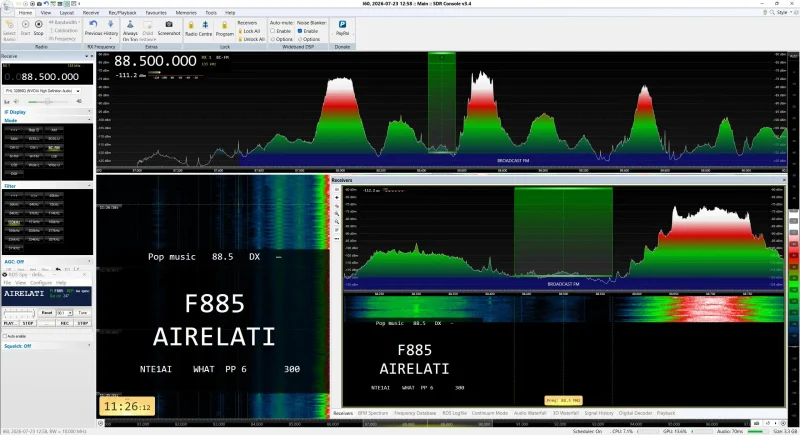This screenshot has width=800, height=435.
Task: Click Lock All receivers button
Action: tap(249, 31)
